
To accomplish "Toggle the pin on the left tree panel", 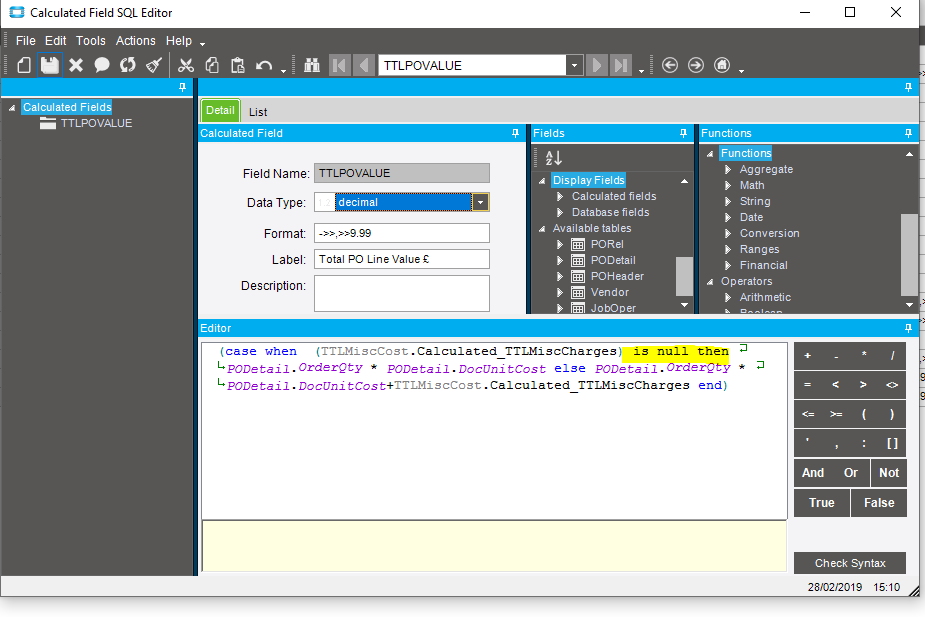I will pos(182,87).
